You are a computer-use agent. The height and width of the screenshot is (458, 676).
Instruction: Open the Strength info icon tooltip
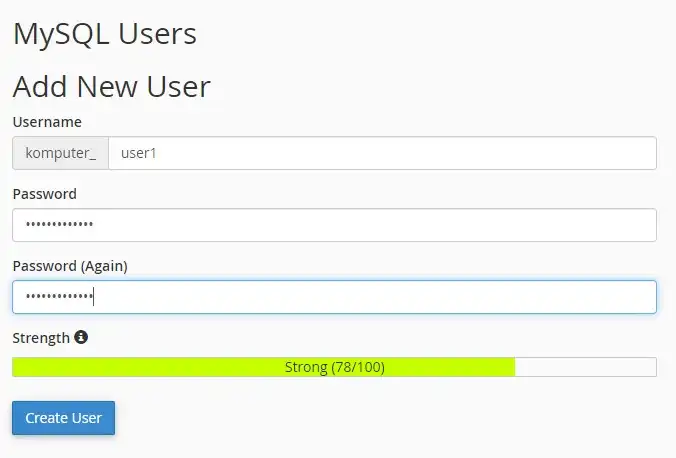[81, 337]
